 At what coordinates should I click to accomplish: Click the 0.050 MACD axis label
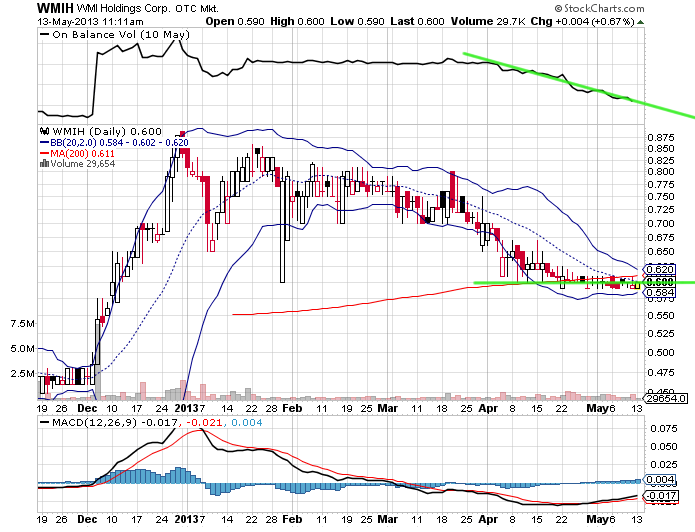[664, 447]
